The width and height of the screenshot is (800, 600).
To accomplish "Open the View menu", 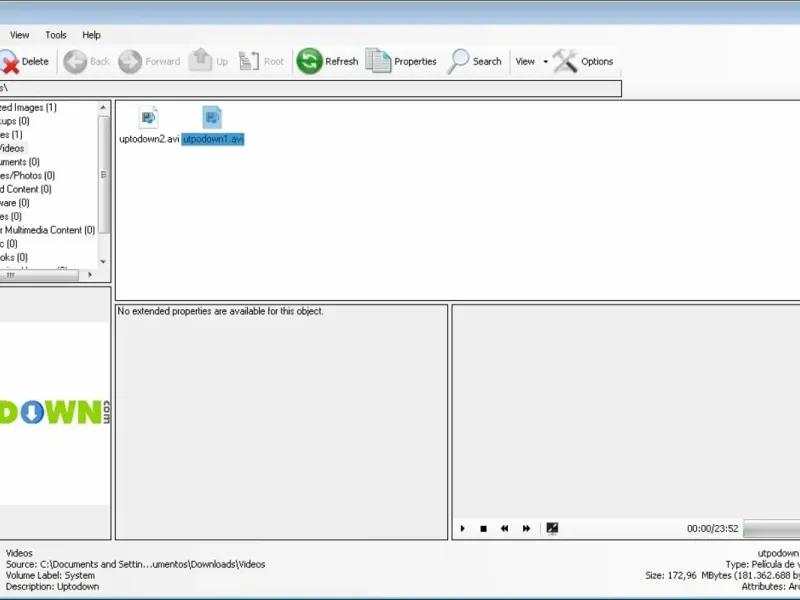I will tap(19, 35).
